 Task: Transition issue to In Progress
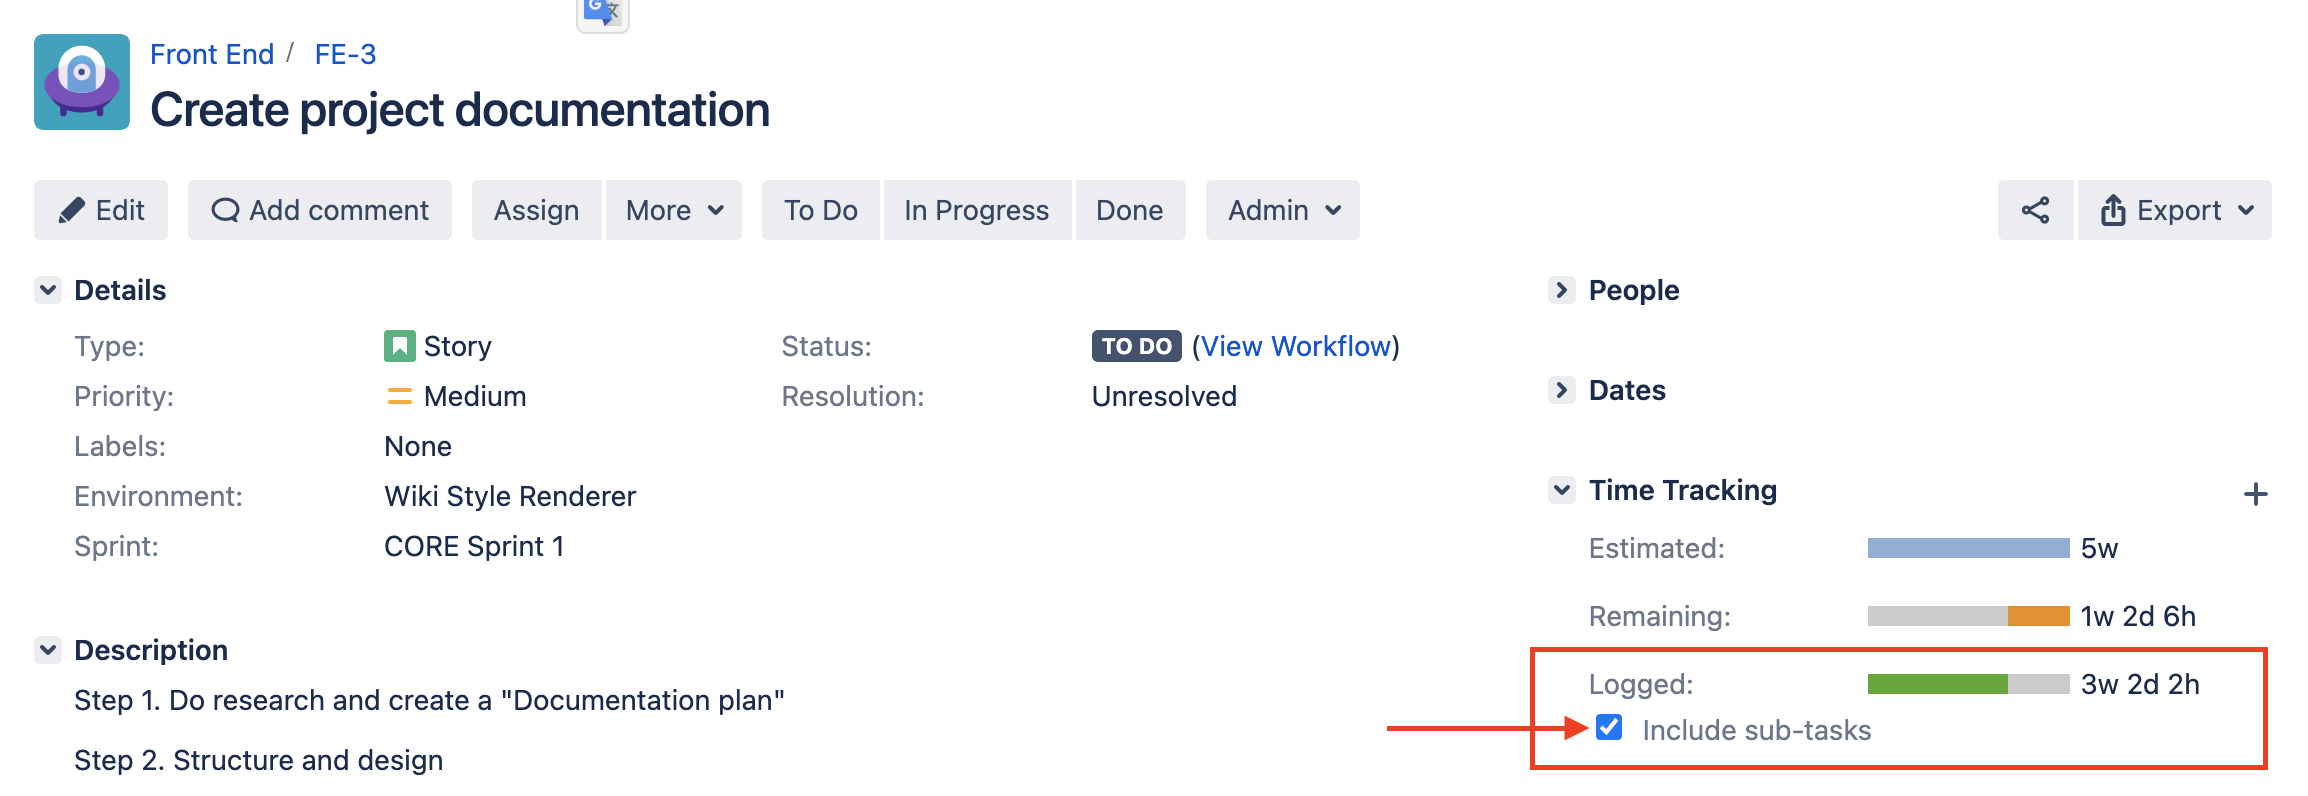point(976,210)
